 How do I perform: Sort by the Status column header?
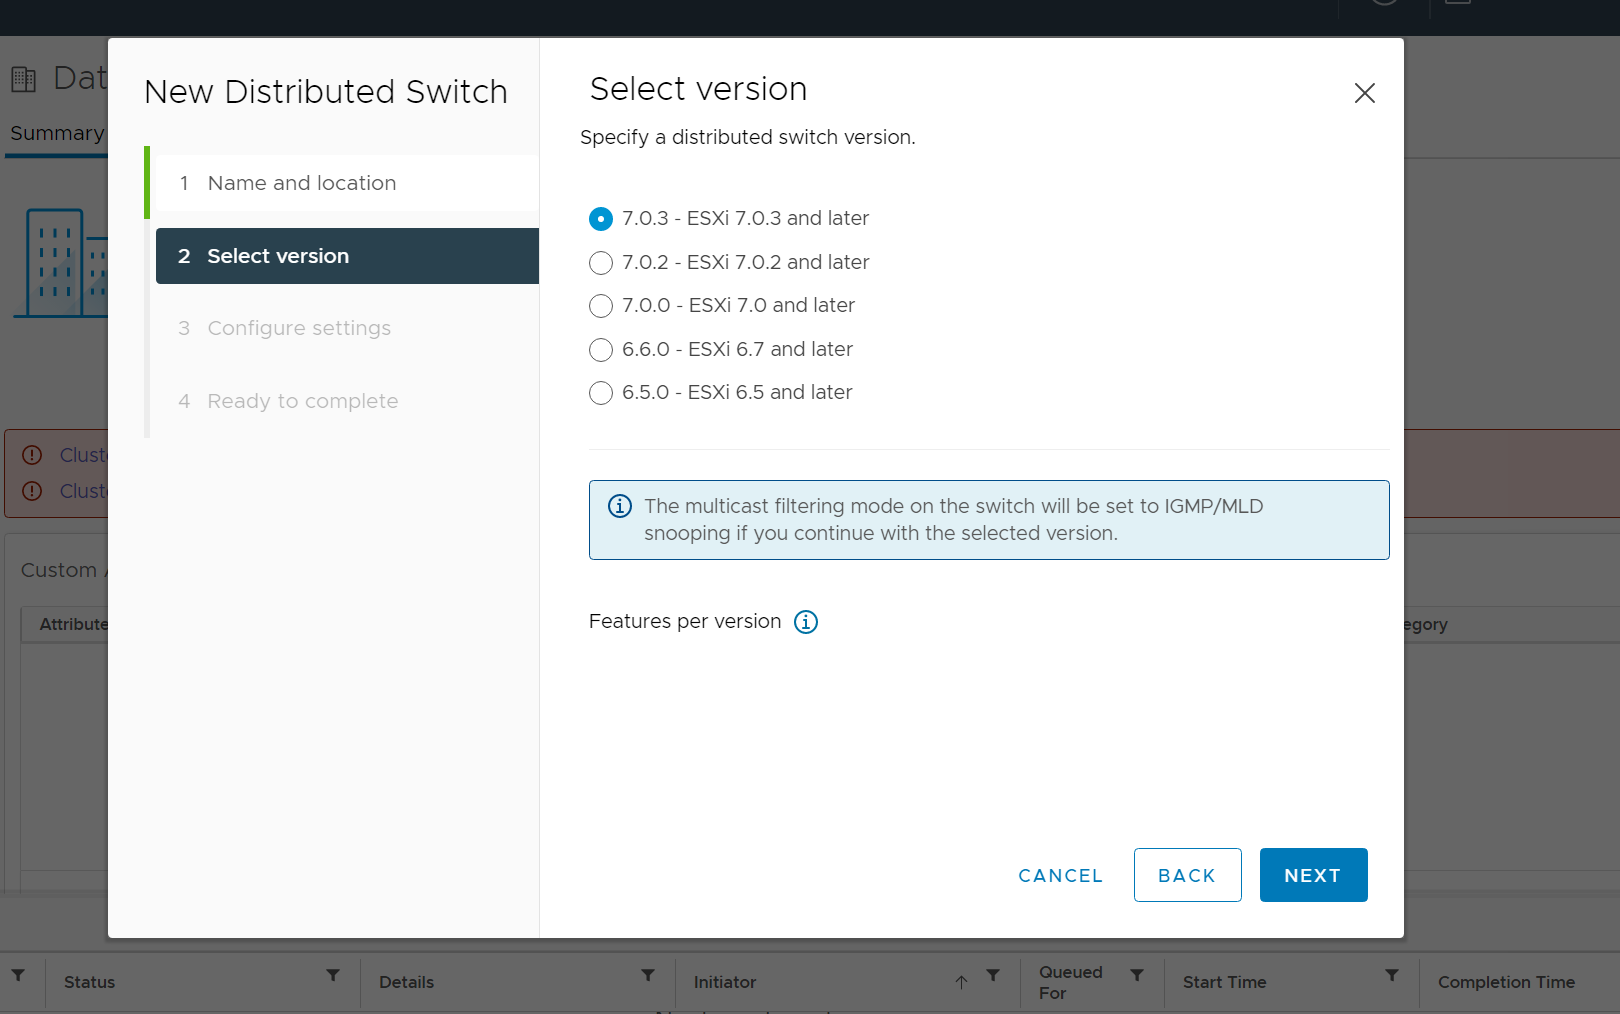pos(89,982)
